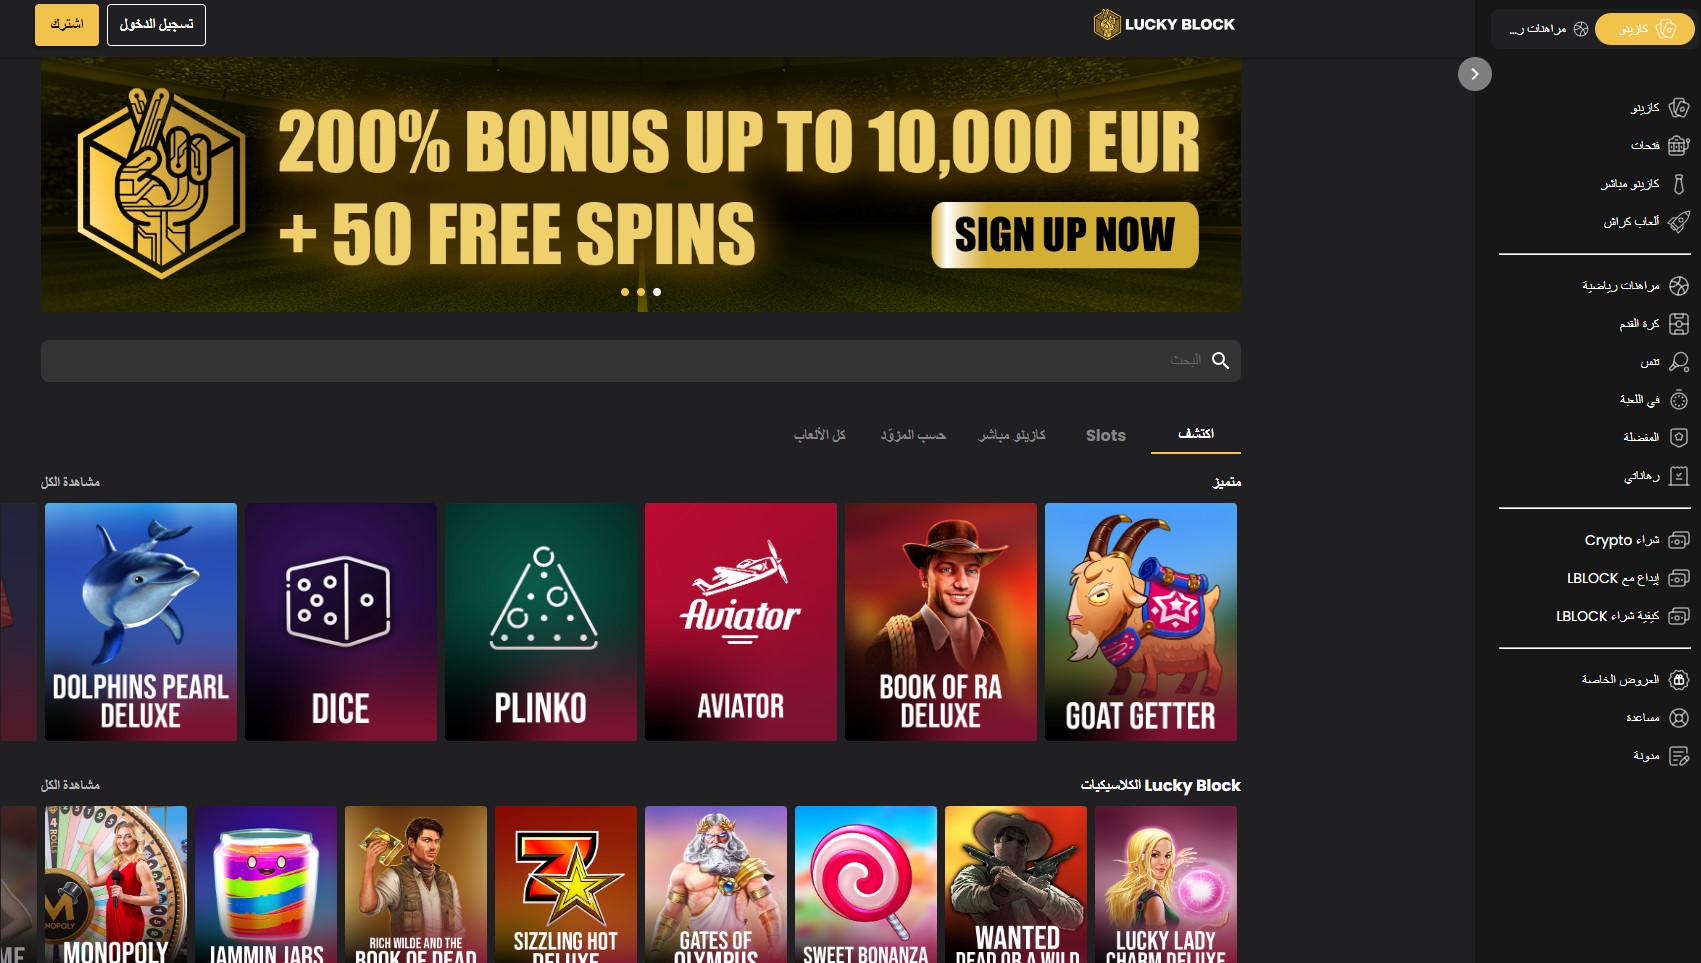Select the tennis racket icon in sidebar
1701x963 pixels.
tap(1679, 362)
